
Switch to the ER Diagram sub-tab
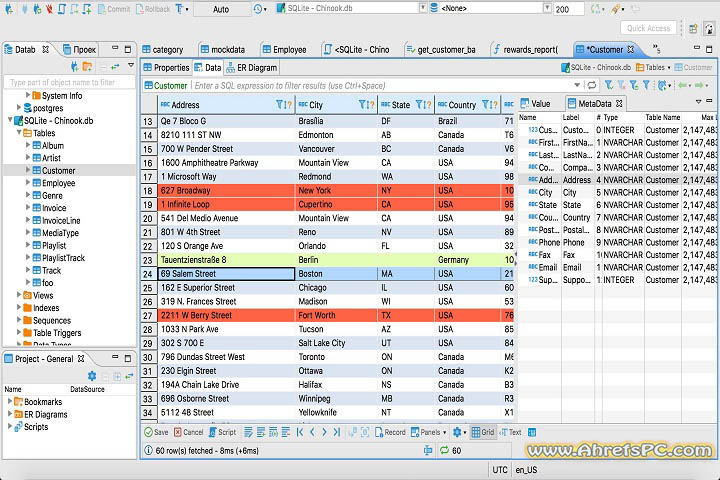252,68
